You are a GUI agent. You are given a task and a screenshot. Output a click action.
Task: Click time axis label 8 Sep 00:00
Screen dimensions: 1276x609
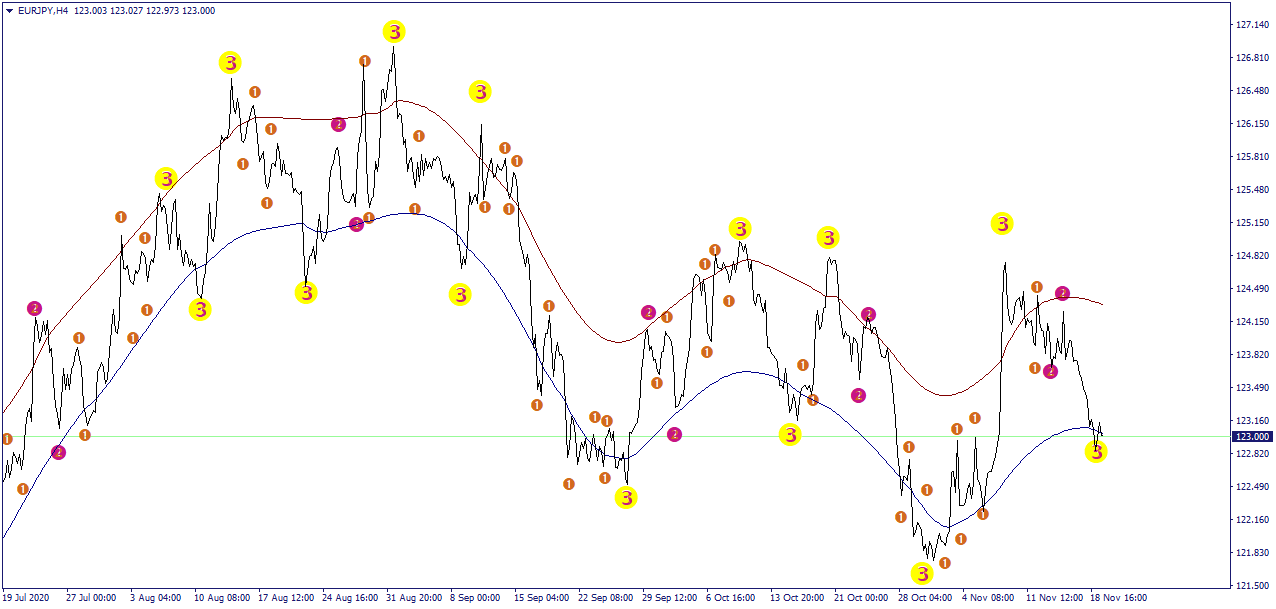click(x=476, y=598)
